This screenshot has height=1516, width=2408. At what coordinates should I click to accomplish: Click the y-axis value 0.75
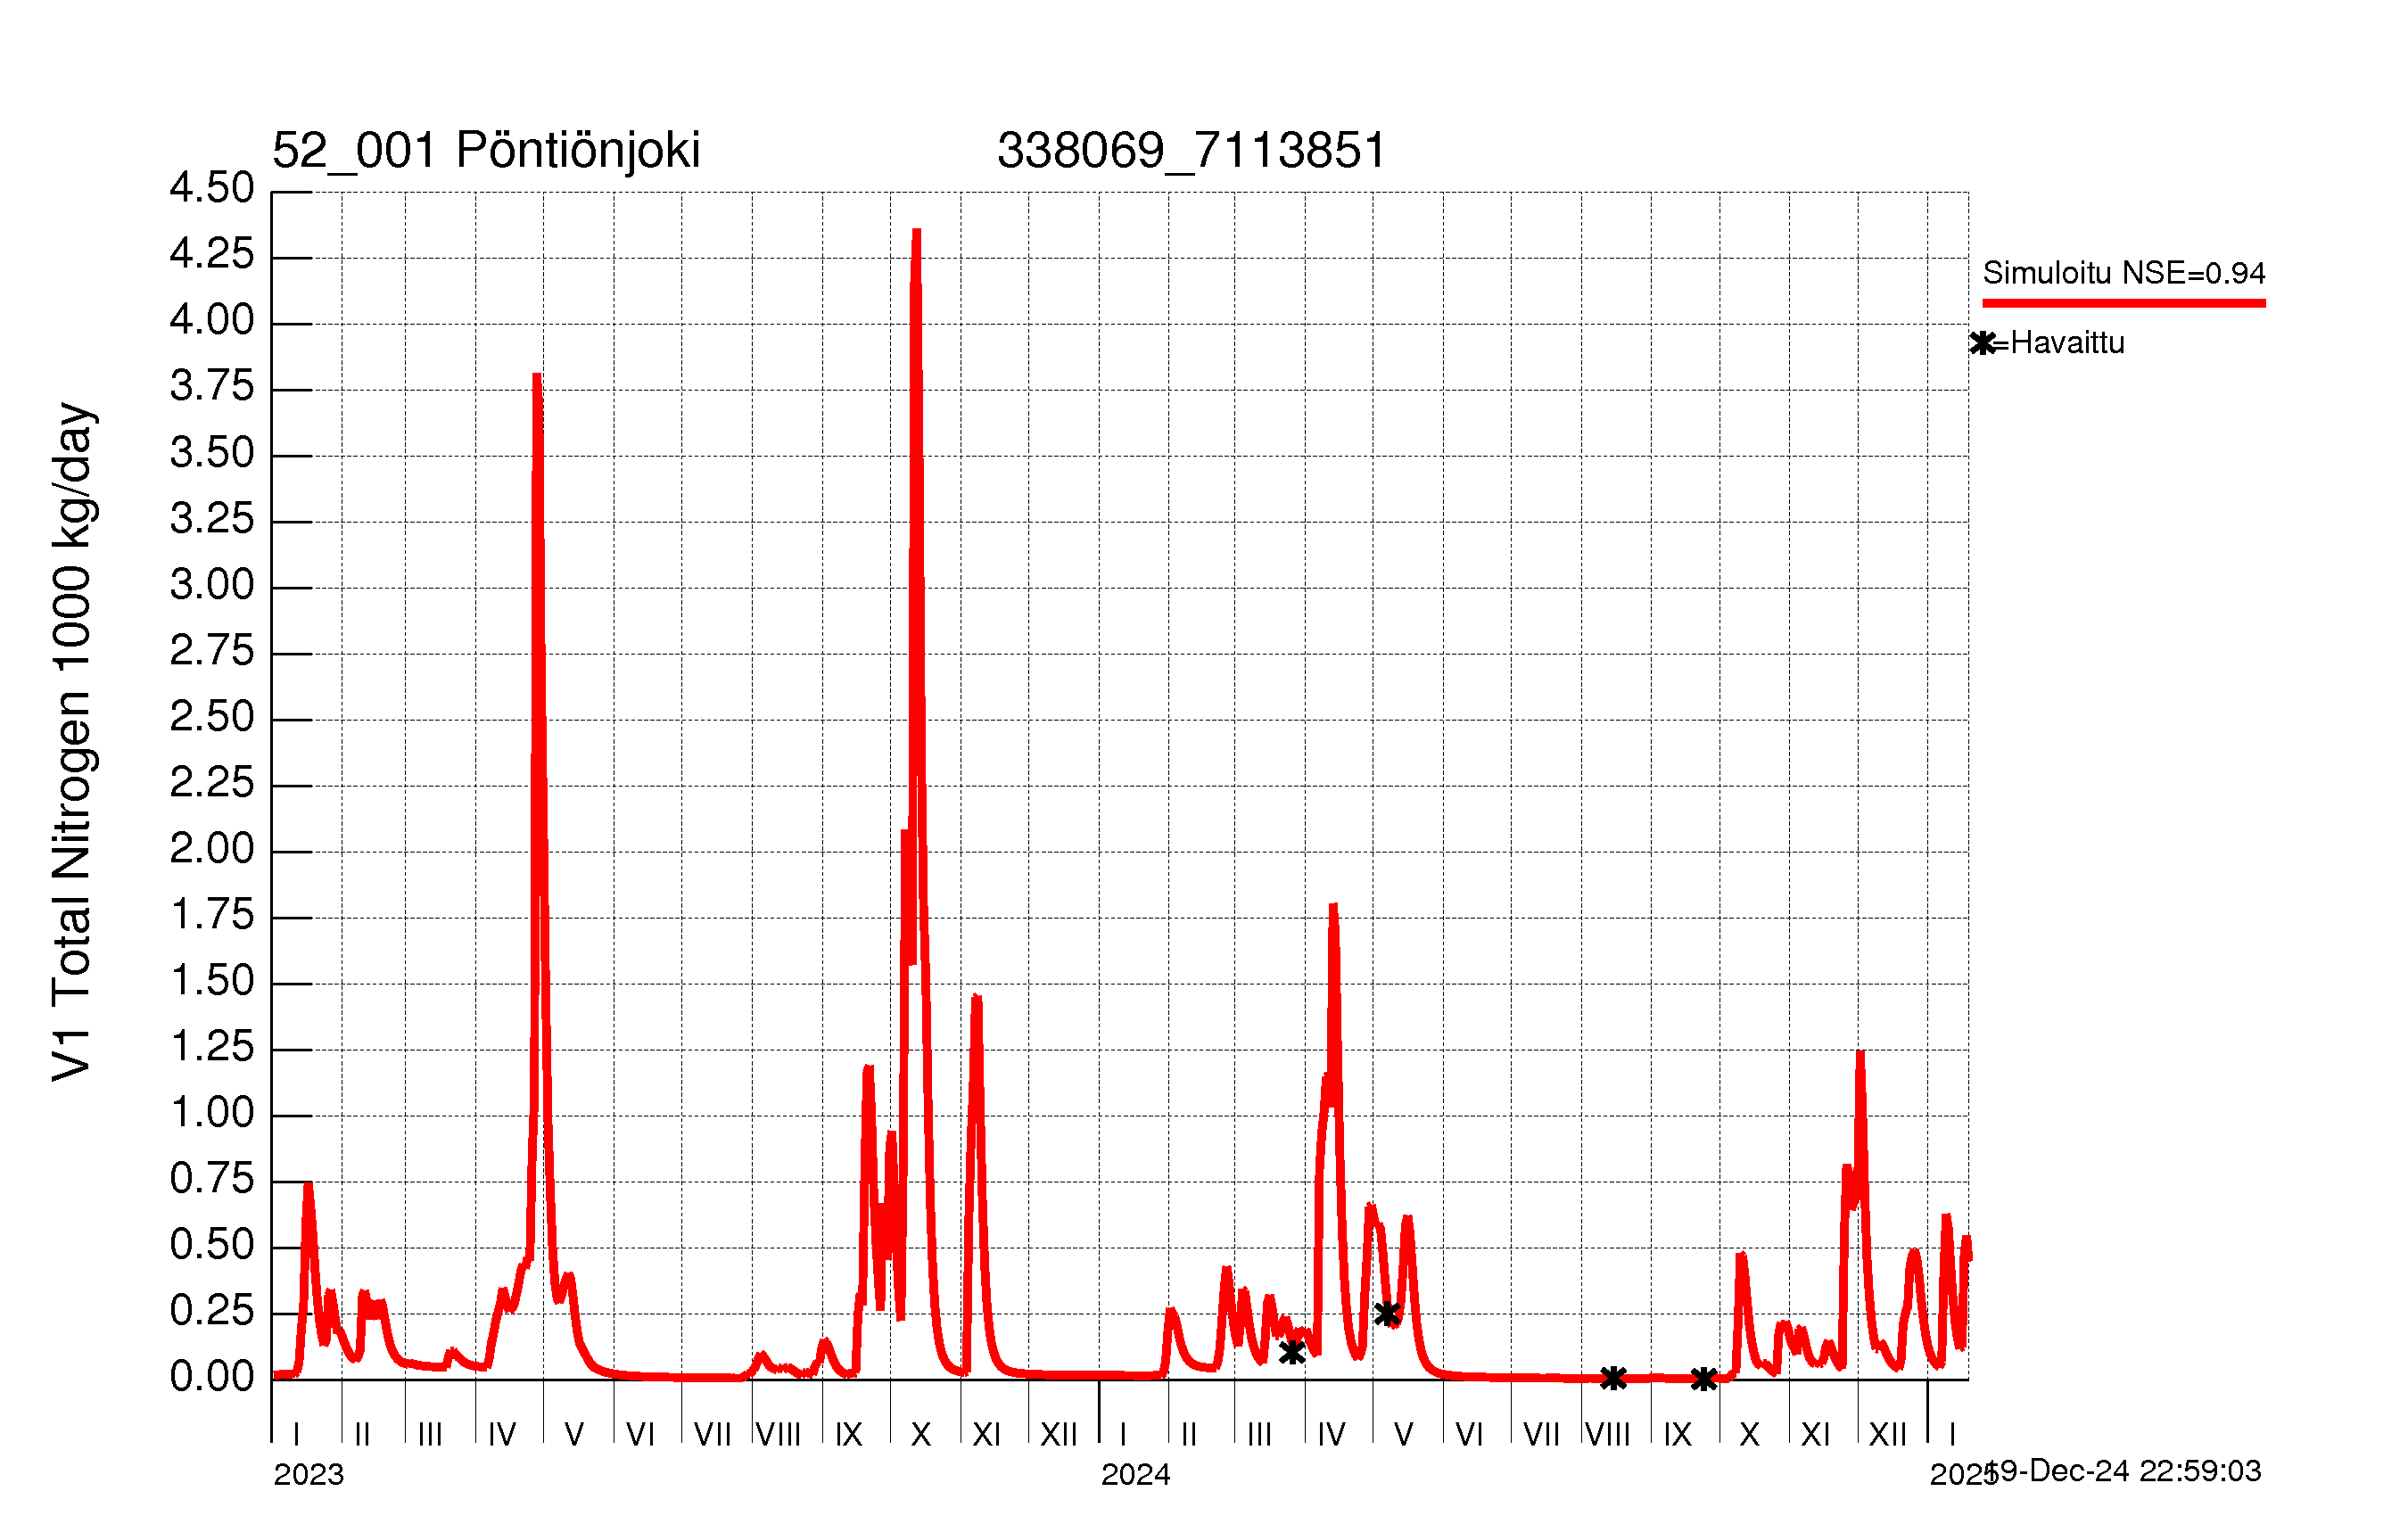click(x=212, y=1179)
